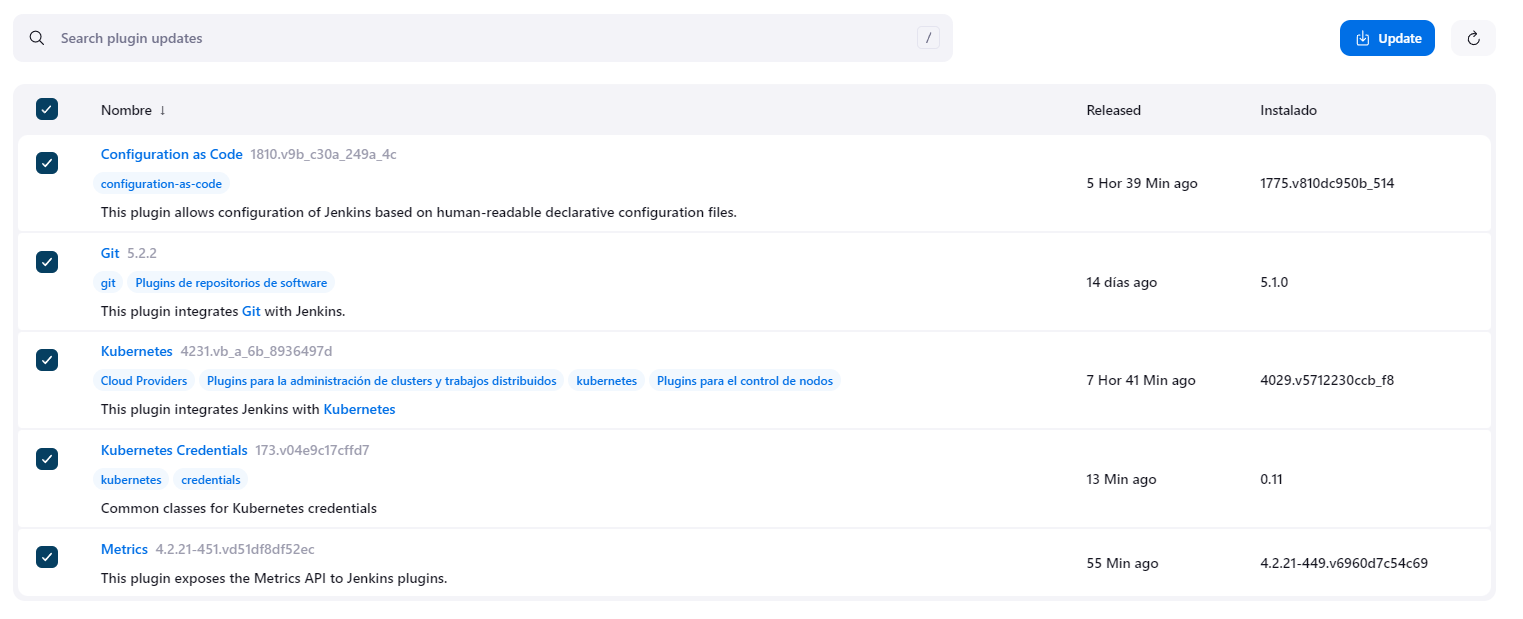Uncheck the Git plugin checkbox
Screen dimensions: 1523x619
pyautogui.click(x=47, y=261)
